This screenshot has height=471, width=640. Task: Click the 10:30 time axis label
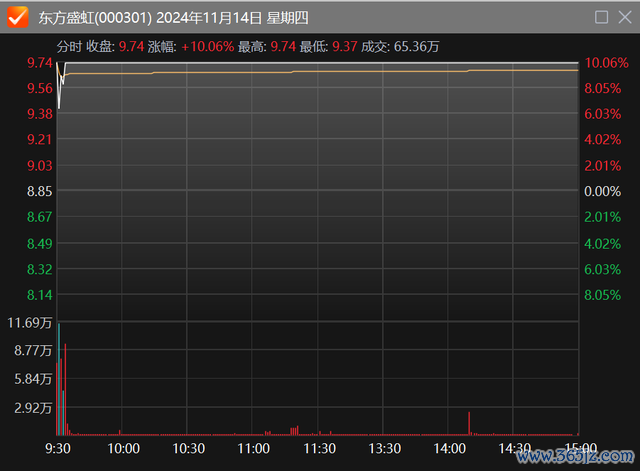(x=189, y=449)
